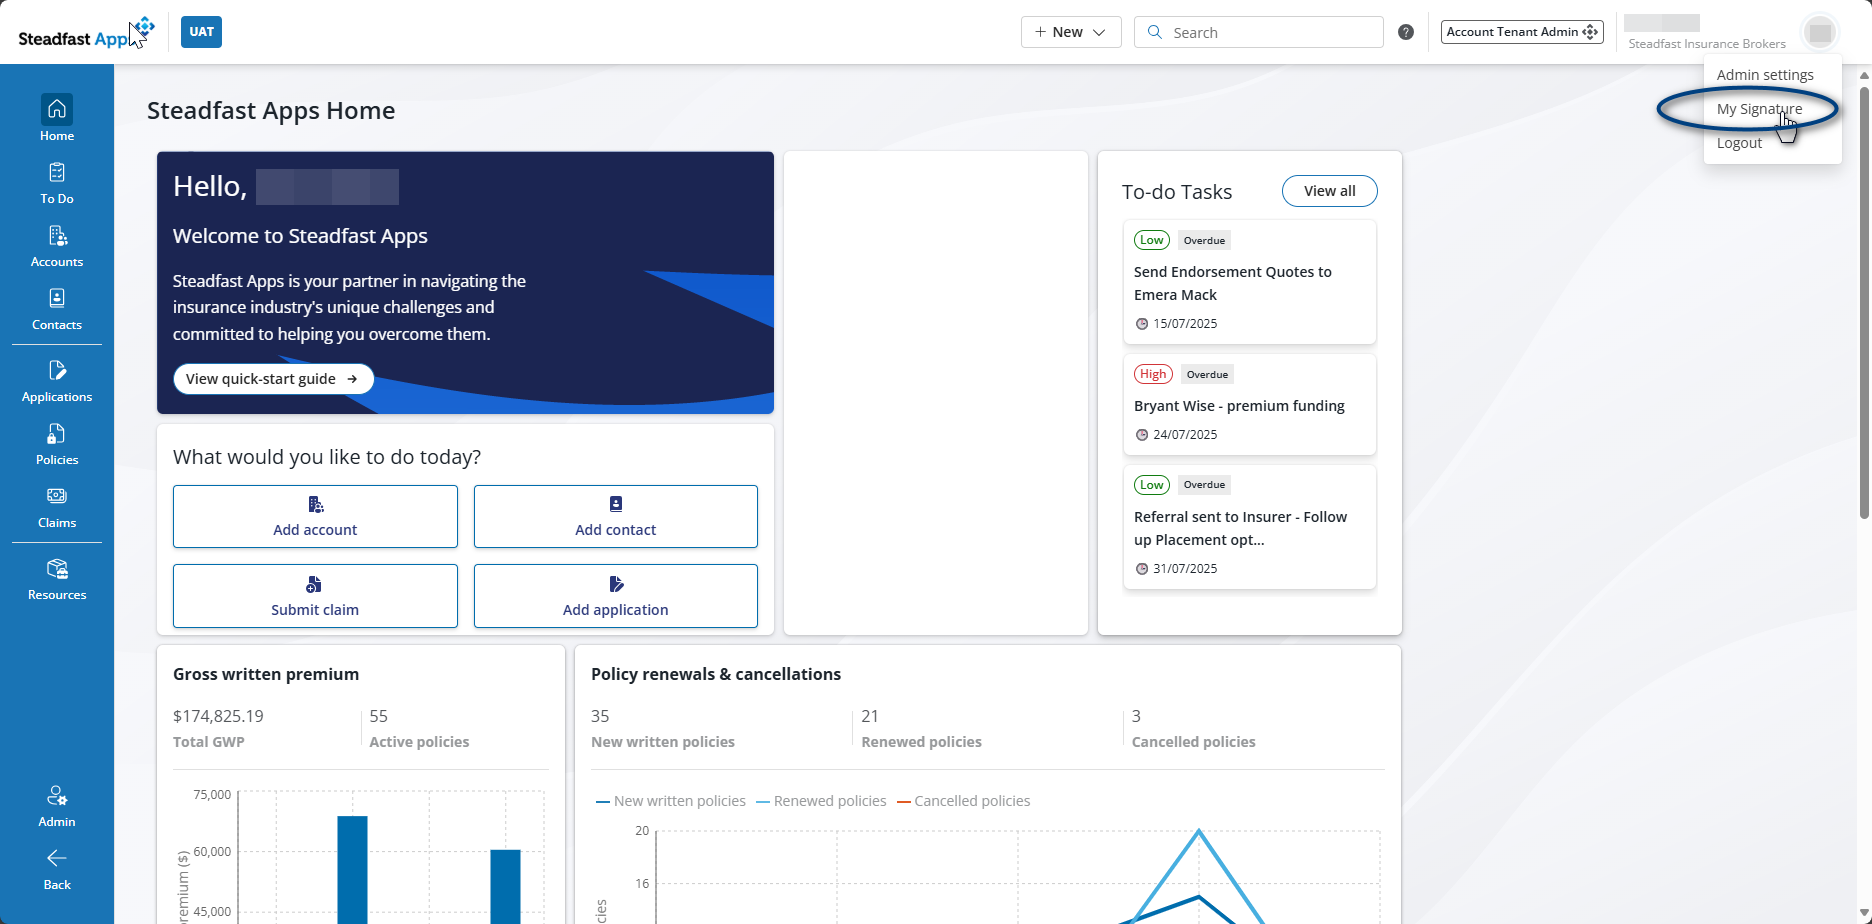
Task: Click the 24/07/2025 due date
Action: pyautogui.click(x=1185, y=435)
